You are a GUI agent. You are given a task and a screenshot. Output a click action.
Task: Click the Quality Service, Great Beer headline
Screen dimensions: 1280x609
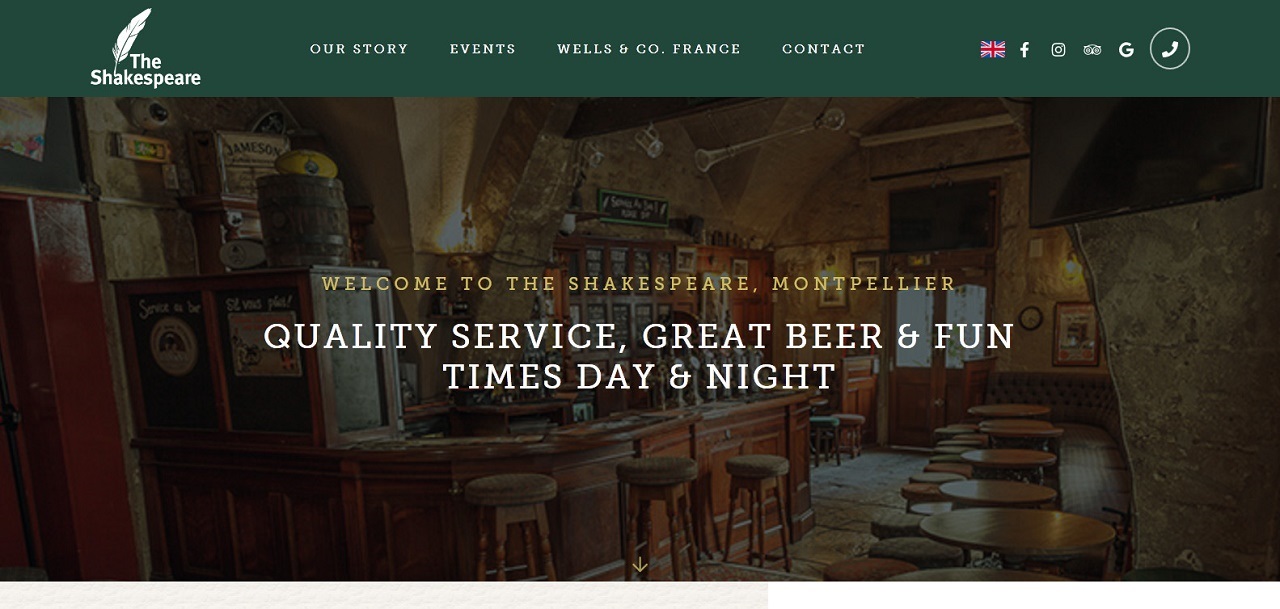pos(640,356)
